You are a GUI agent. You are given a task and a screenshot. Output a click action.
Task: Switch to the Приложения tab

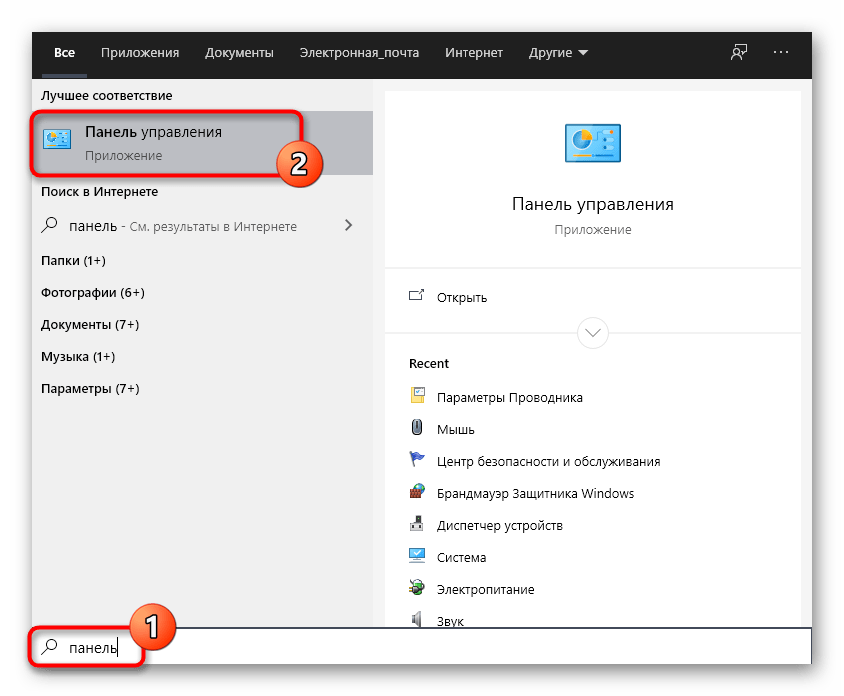click(141, 53)
